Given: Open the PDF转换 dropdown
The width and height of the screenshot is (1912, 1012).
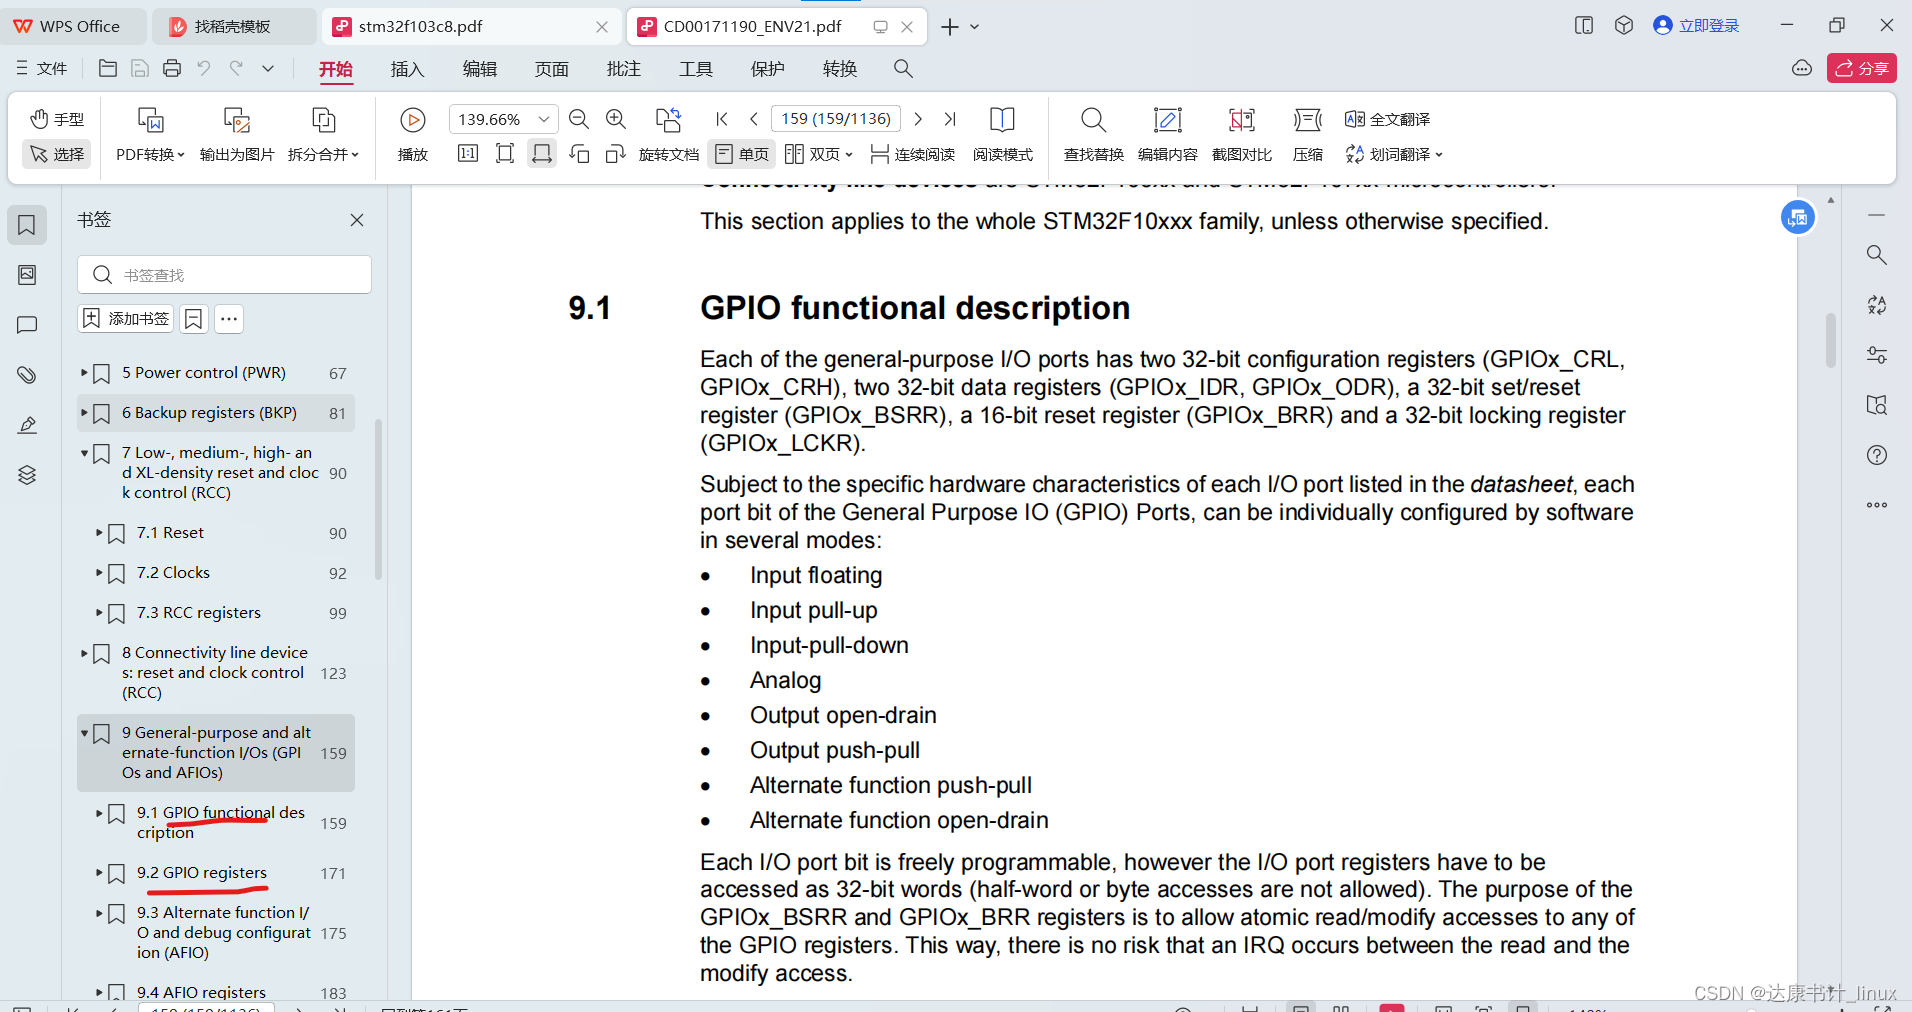Looking at the screenshot, I should point(150,155).
